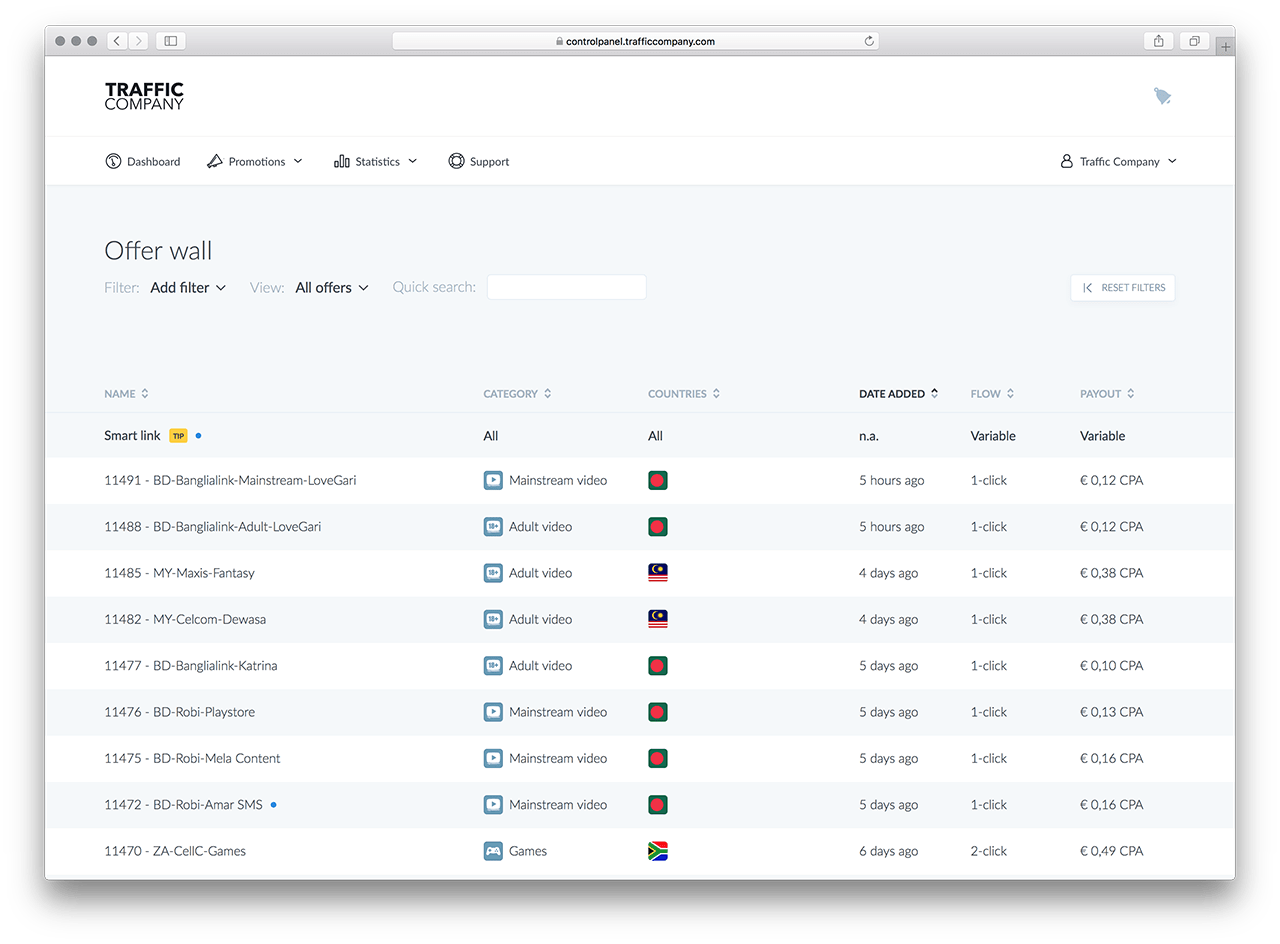
Task: Click Adult video 18+ icon in row 11488
Action: [493, 526]
